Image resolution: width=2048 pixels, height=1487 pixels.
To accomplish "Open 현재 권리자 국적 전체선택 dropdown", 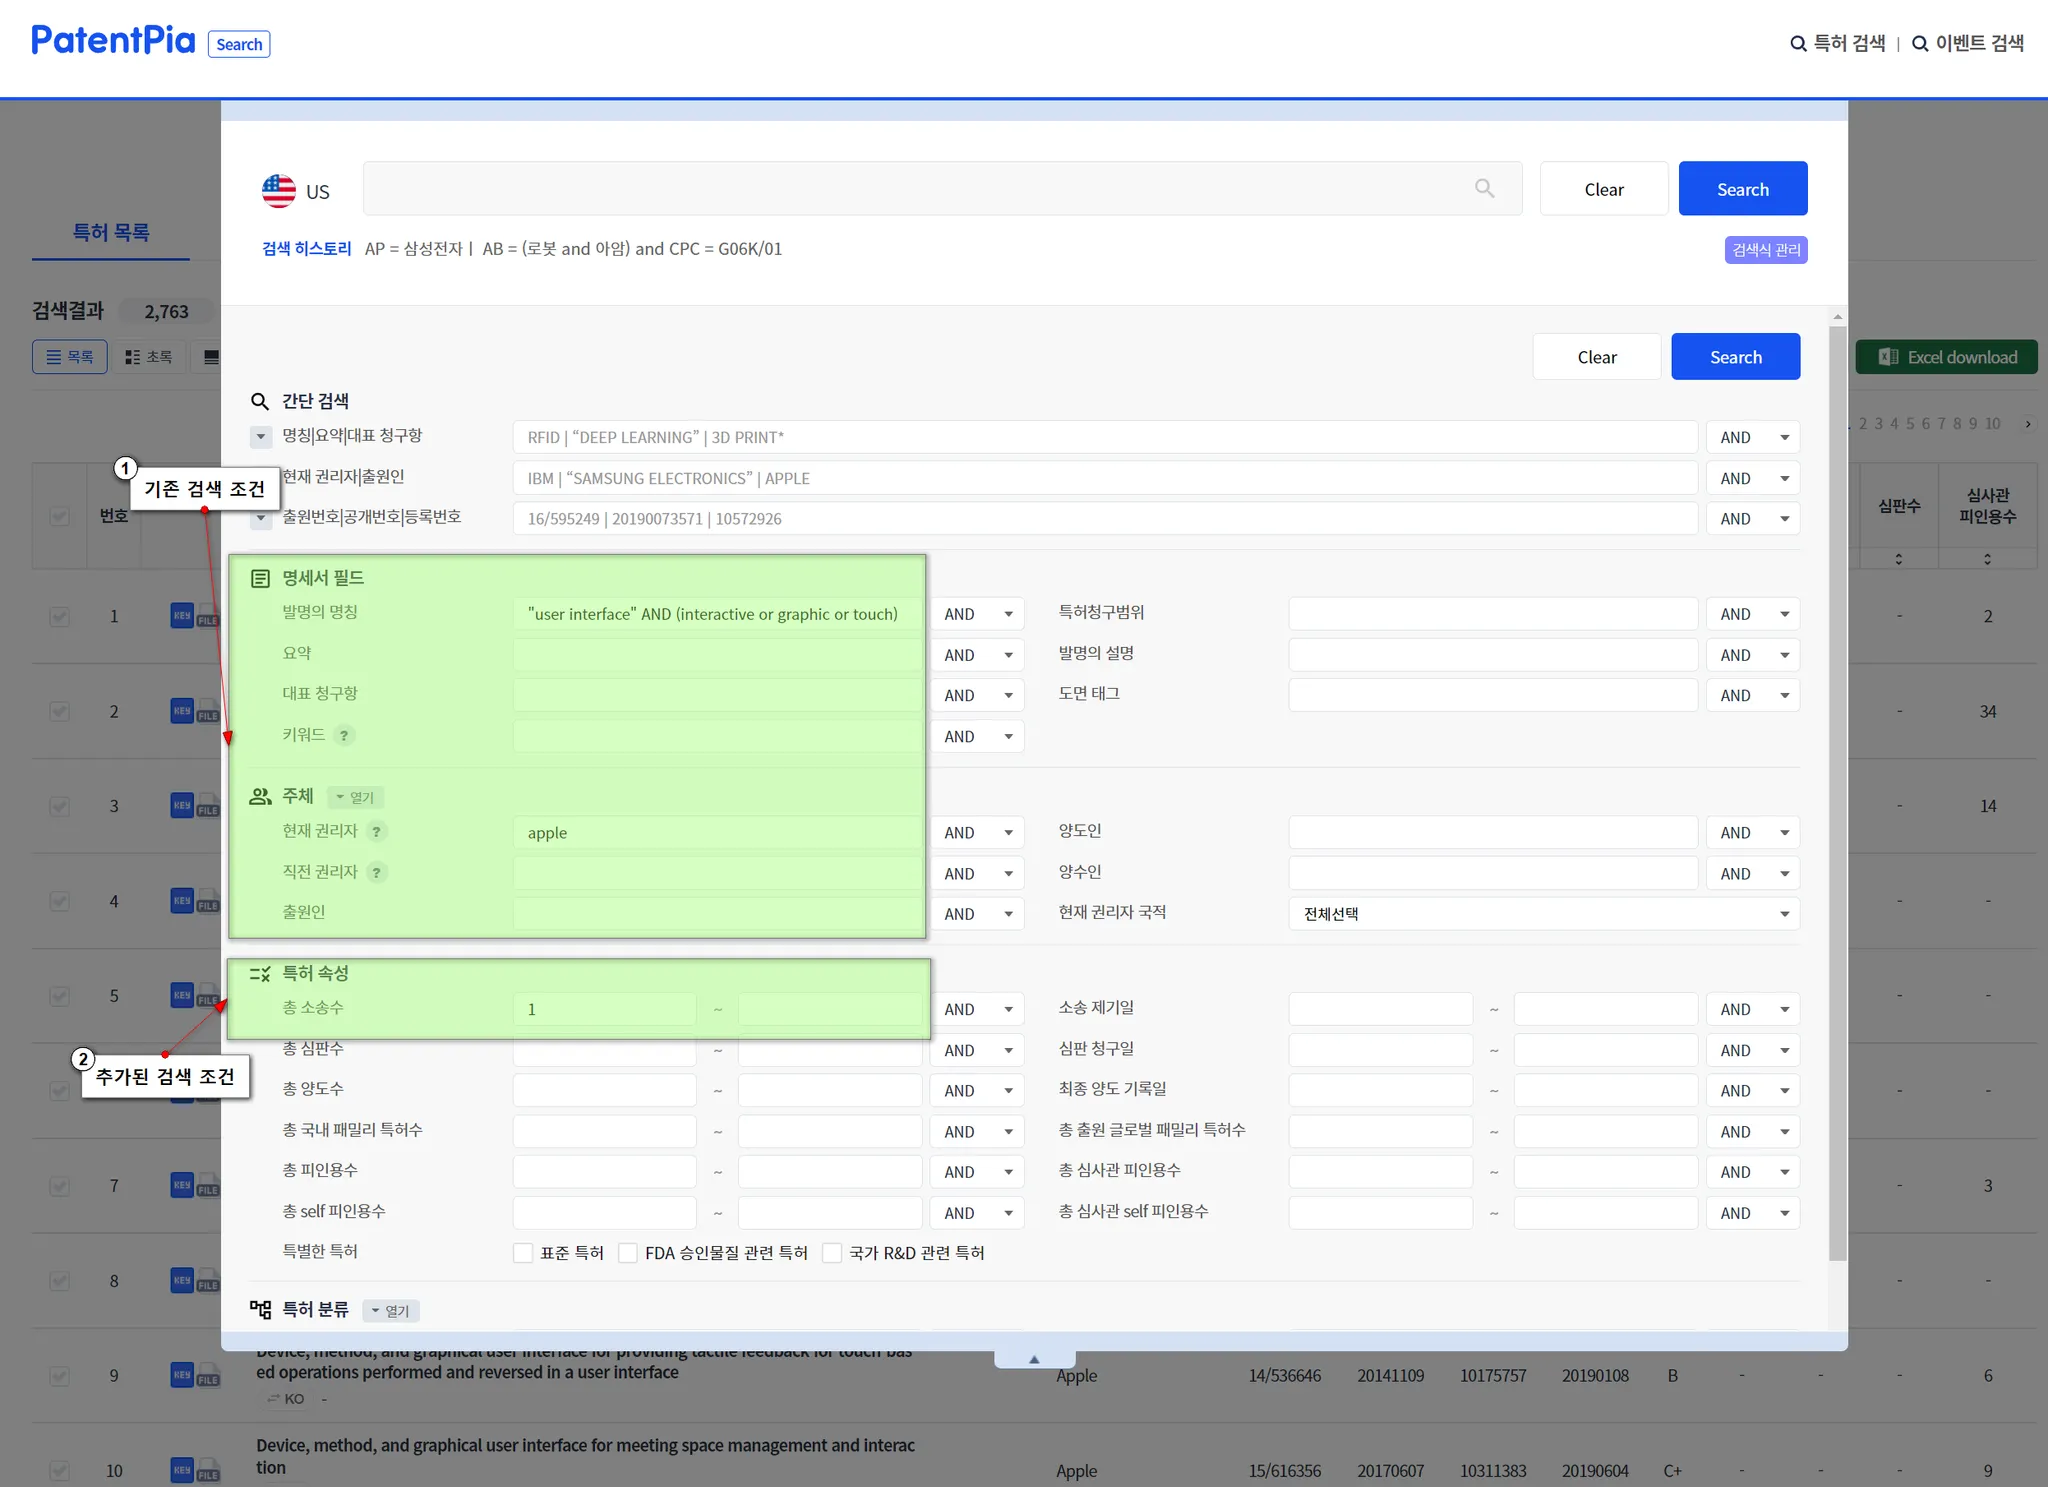I will click(x=1543, y=914).
